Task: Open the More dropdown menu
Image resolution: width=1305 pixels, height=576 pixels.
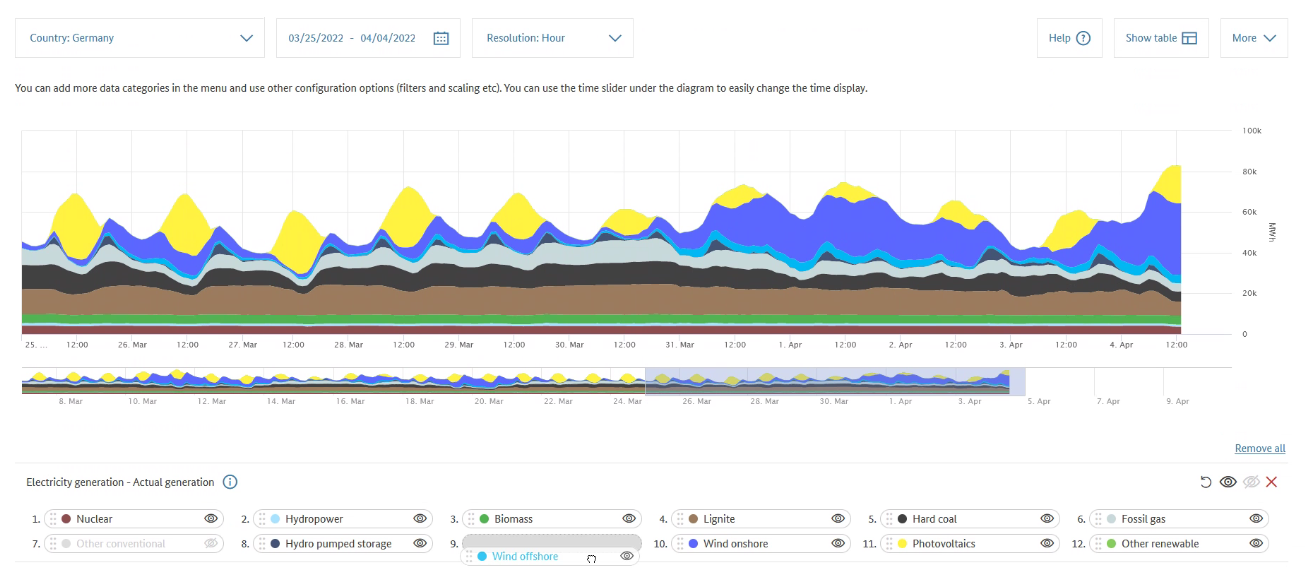Action: click(x=1254, y=38)
